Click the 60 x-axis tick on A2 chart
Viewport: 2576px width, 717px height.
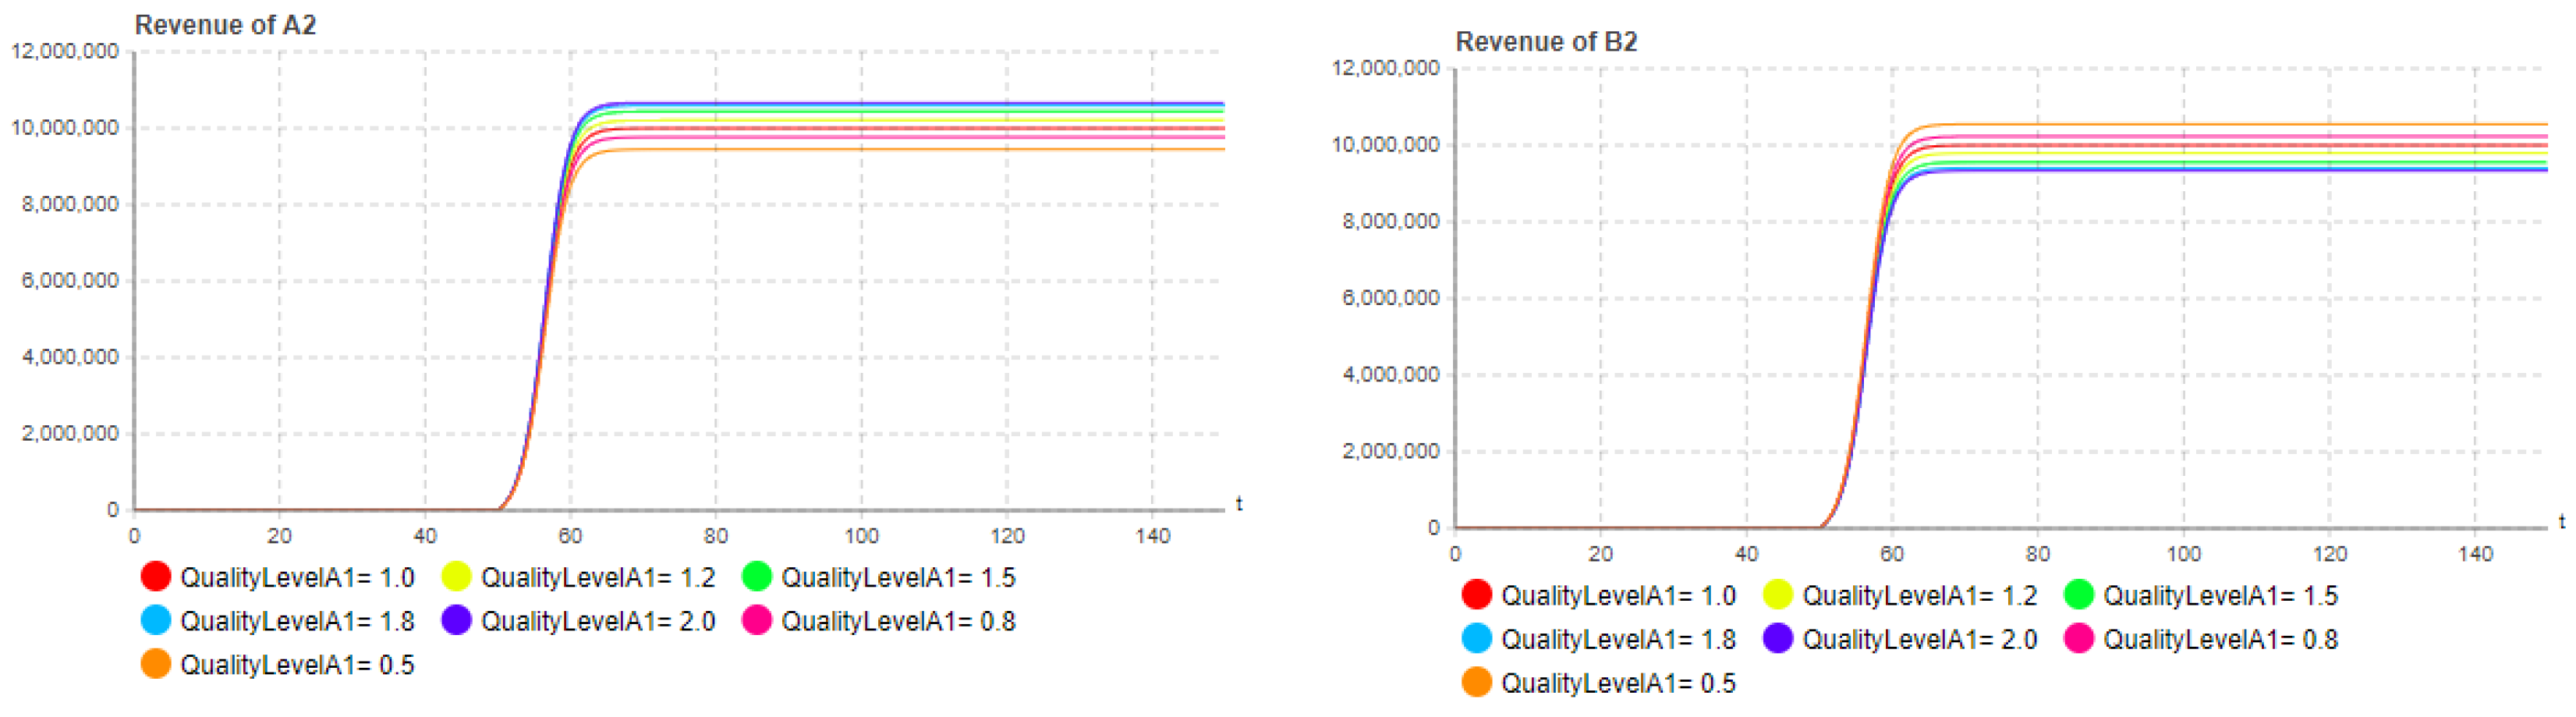570,536
